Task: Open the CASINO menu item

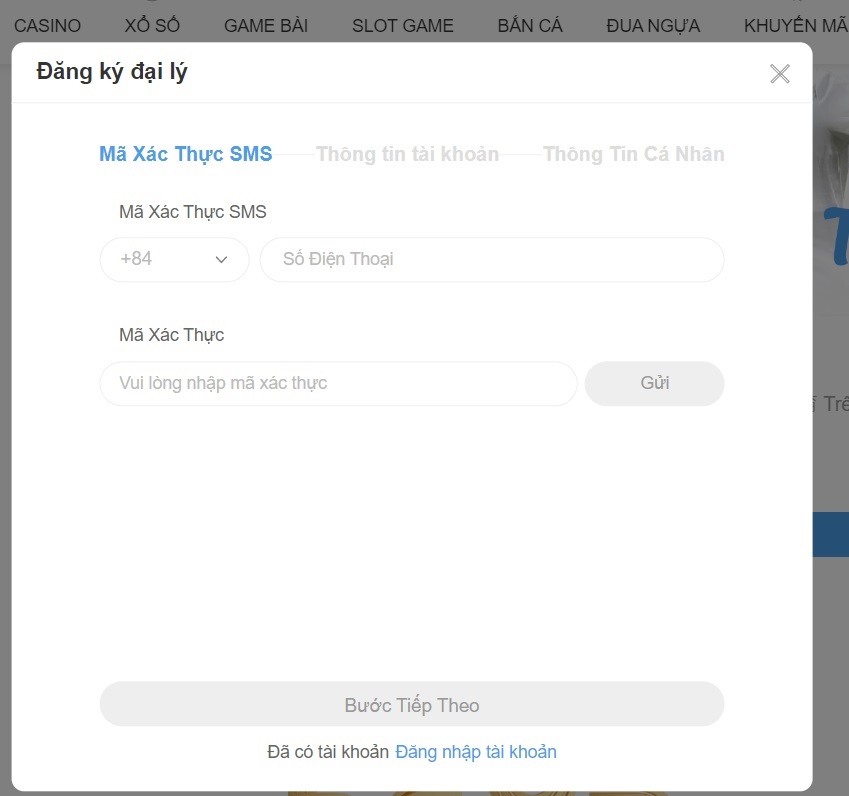Action: pos(47,25)
